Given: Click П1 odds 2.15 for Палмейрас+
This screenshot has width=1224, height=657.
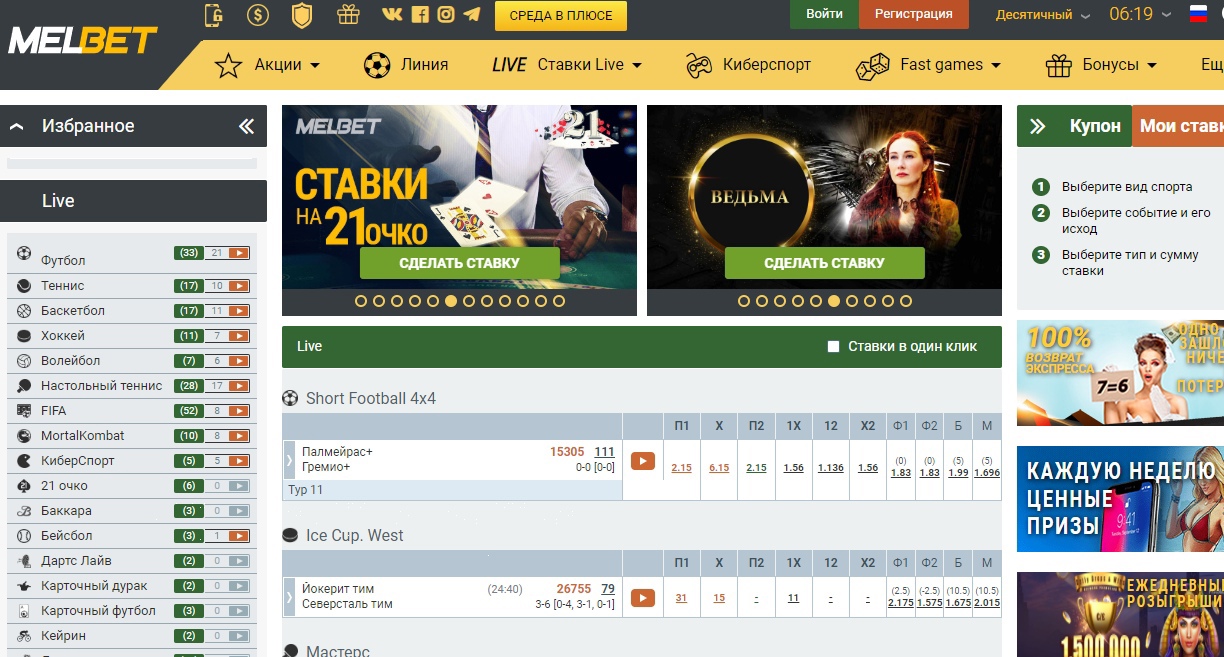Looking at the screenshot, I should [x=682, y=467].
